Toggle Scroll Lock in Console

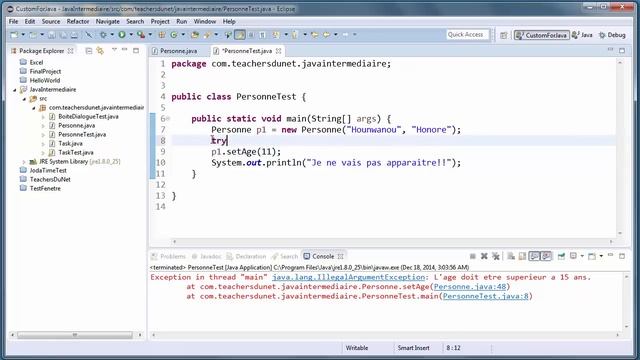click(x=522, y=256)
